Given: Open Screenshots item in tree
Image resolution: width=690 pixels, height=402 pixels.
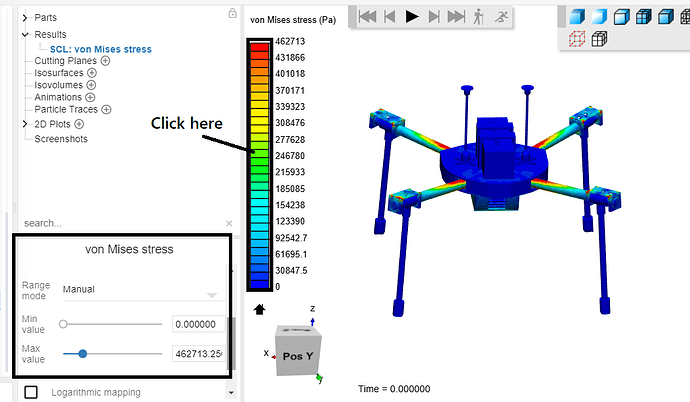Looking at the screenshot, I should click(61, 139).
